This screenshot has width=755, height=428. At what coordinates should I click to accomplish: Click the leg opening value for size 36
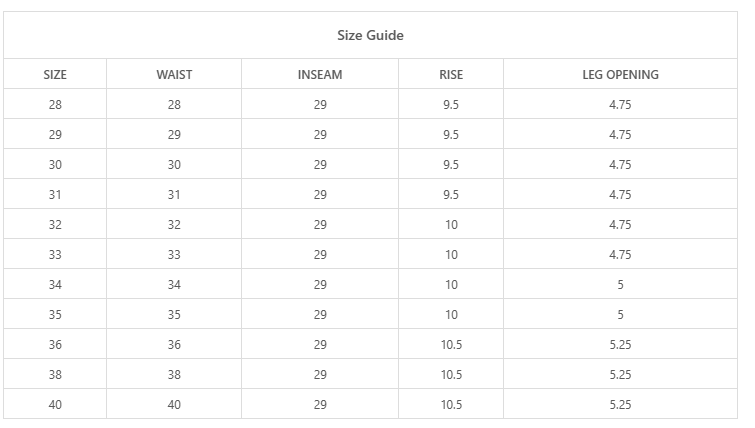tap(620, 345)
